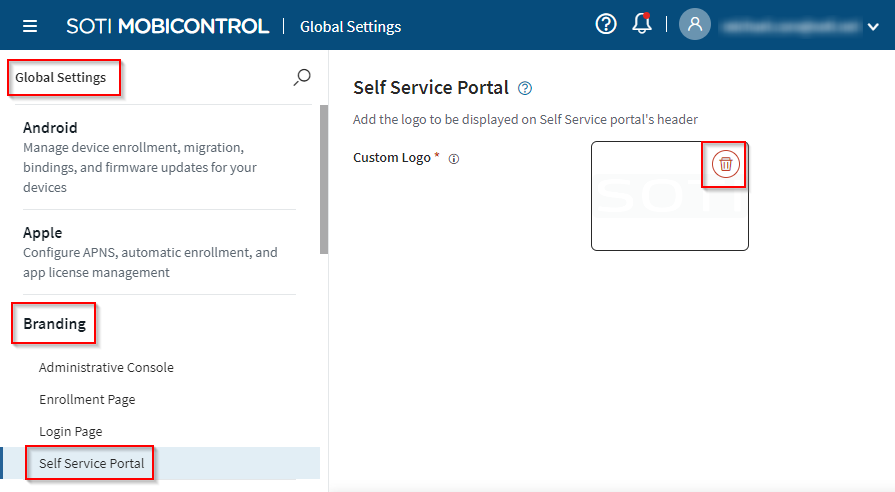Image resolution: width=895 pixels, height=492 pixels.
Task: Expand the account dropdown chevron
Action: click(x=873, y=27)
